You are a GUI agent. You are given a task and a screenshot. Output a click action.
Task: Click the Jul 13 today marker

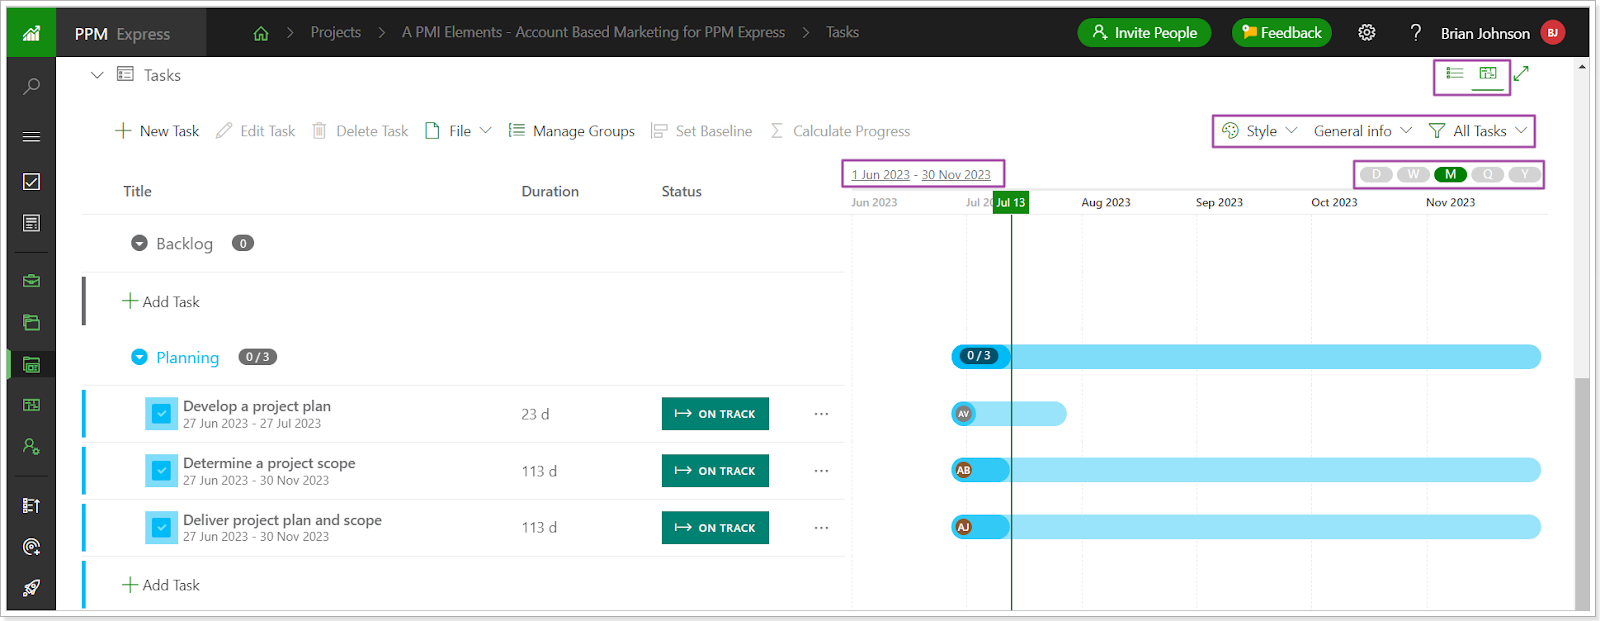point(1011,202)
